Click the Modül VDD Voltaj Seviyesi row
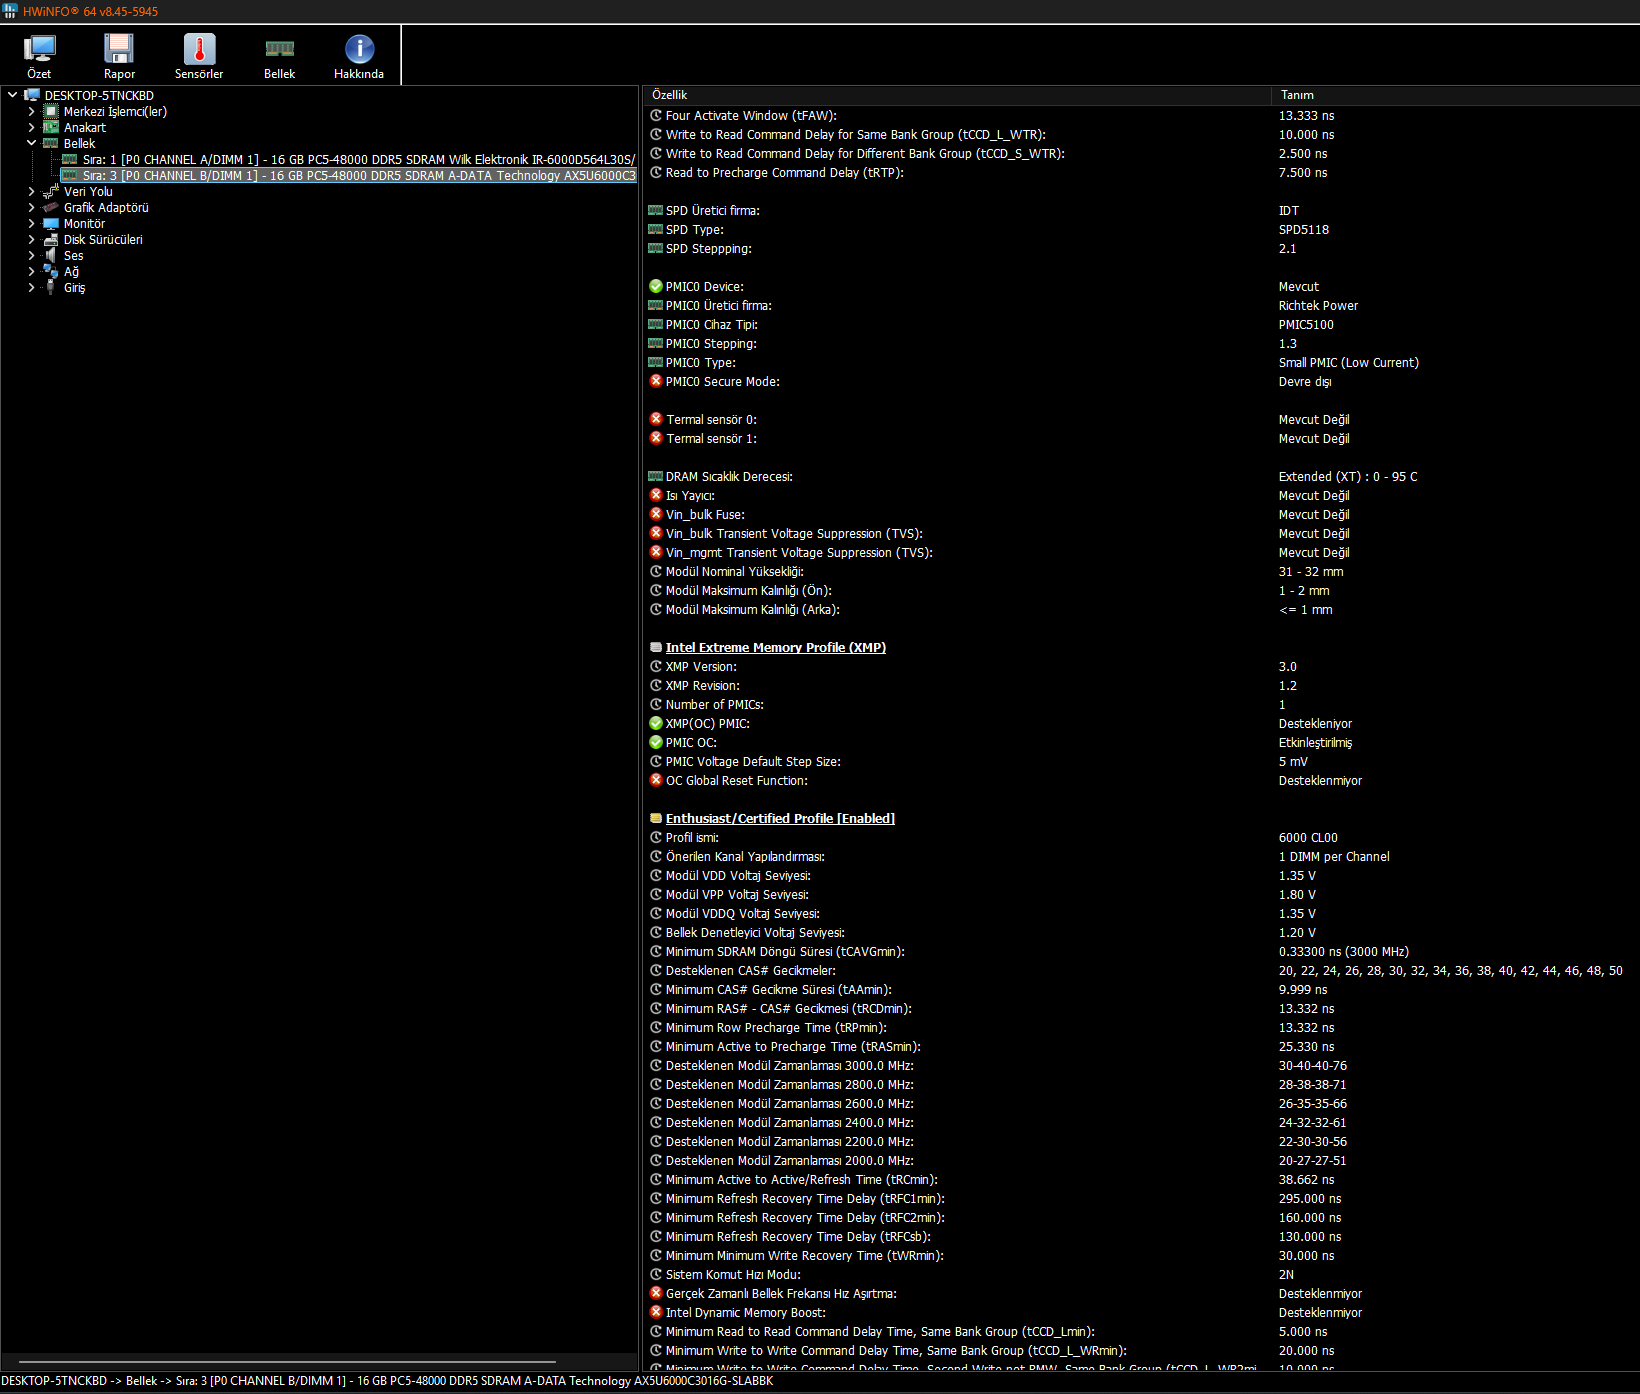The image size is (1640, 1394). point(1141,875)
